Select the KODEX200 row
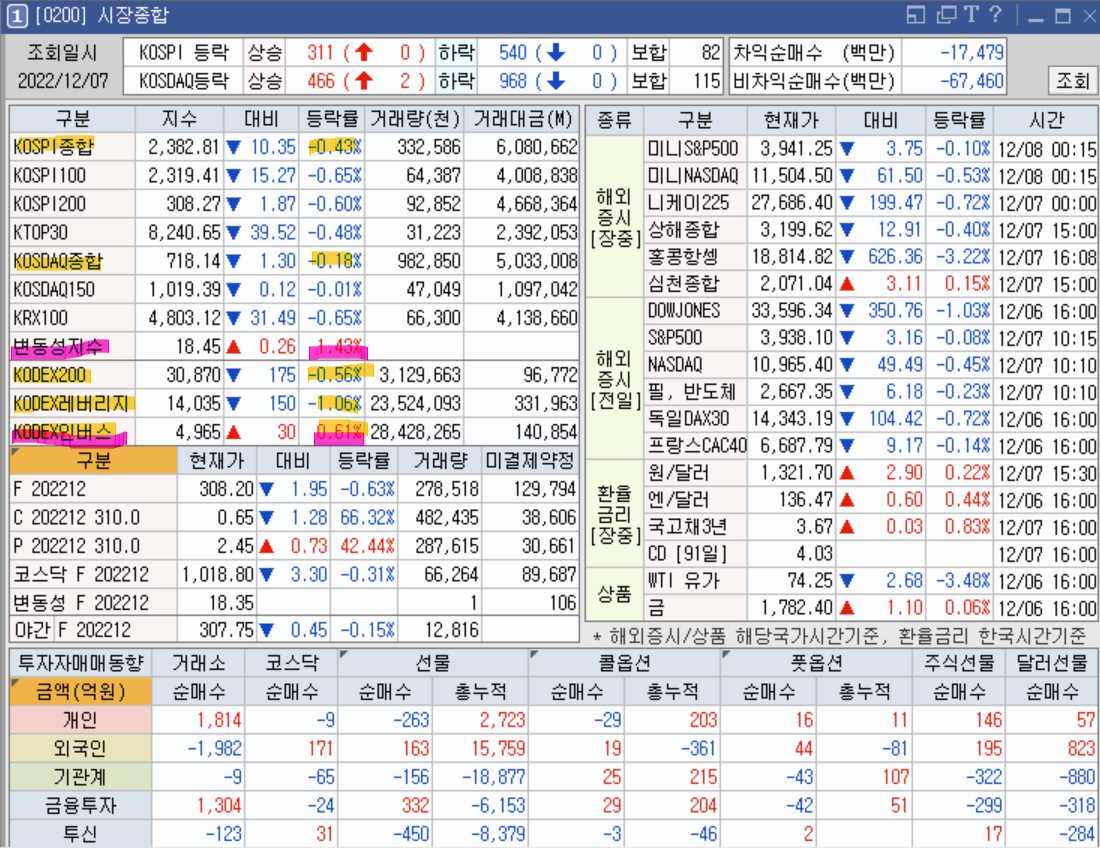The height and width of the screenshot is (848, 1100). point(295,375)
